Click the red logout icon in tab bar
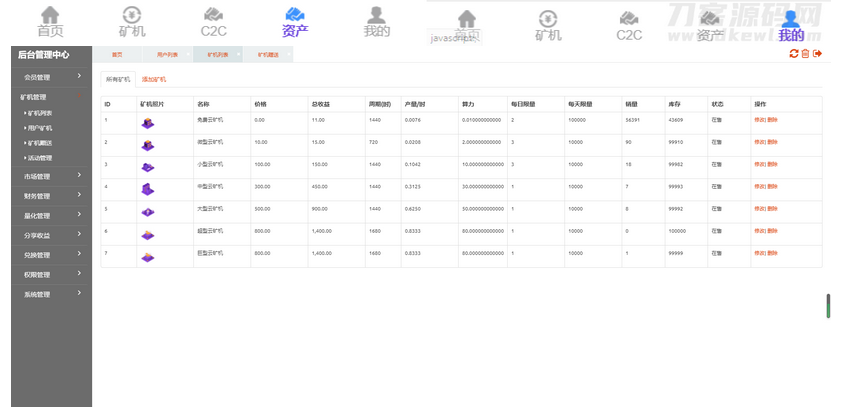 point(818,54)
